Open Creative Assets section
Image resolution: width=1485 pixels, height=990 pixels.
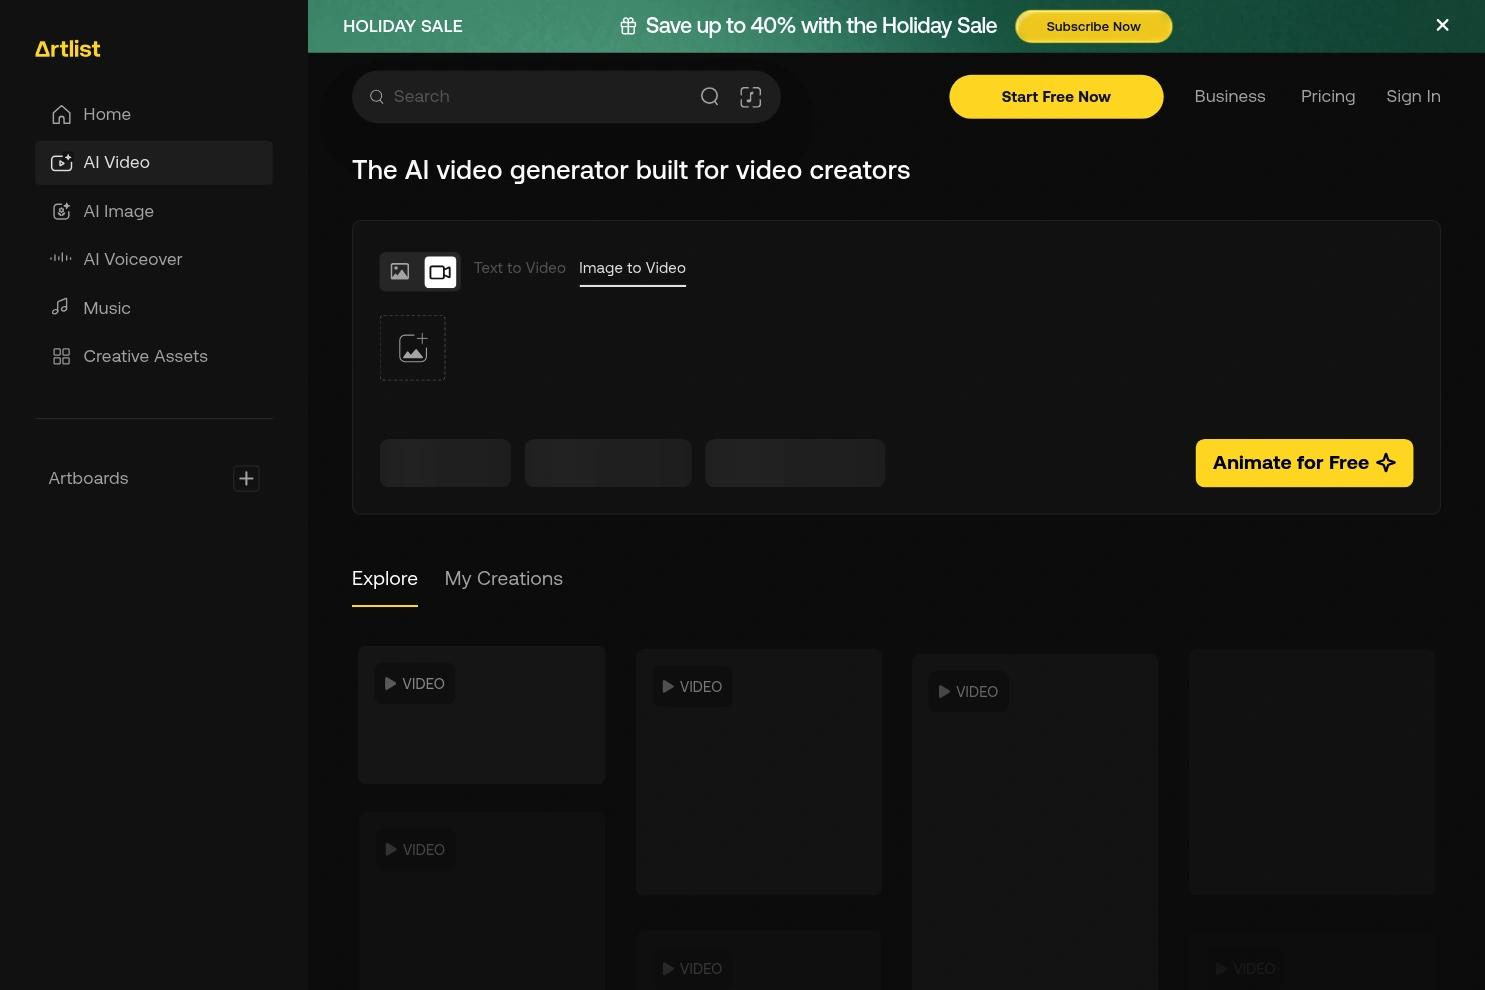point(145,356)
